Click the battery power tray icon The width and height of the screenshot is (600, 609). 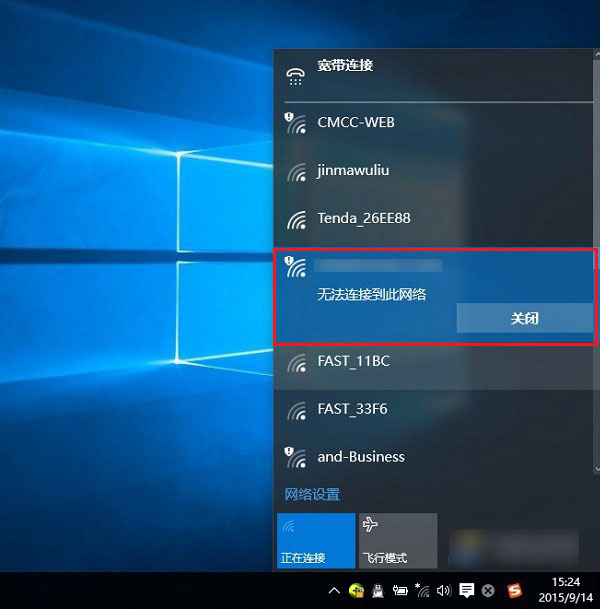pos(399,590)
